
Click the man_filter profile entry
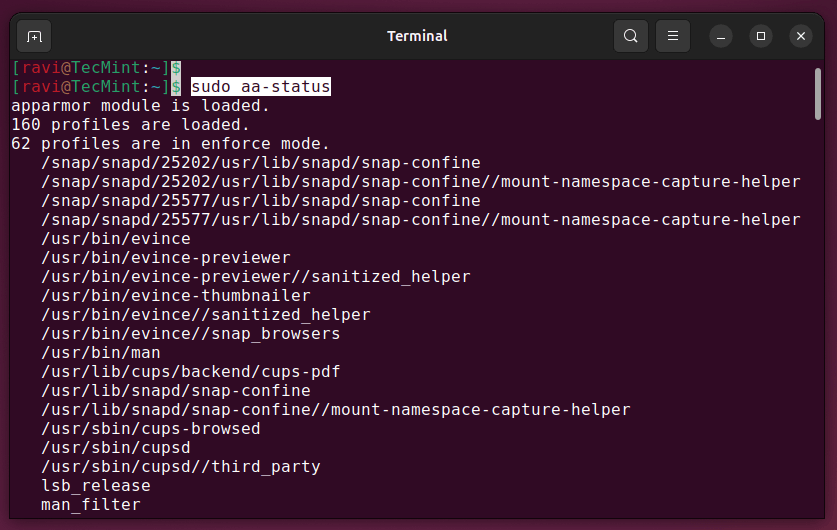90,505
